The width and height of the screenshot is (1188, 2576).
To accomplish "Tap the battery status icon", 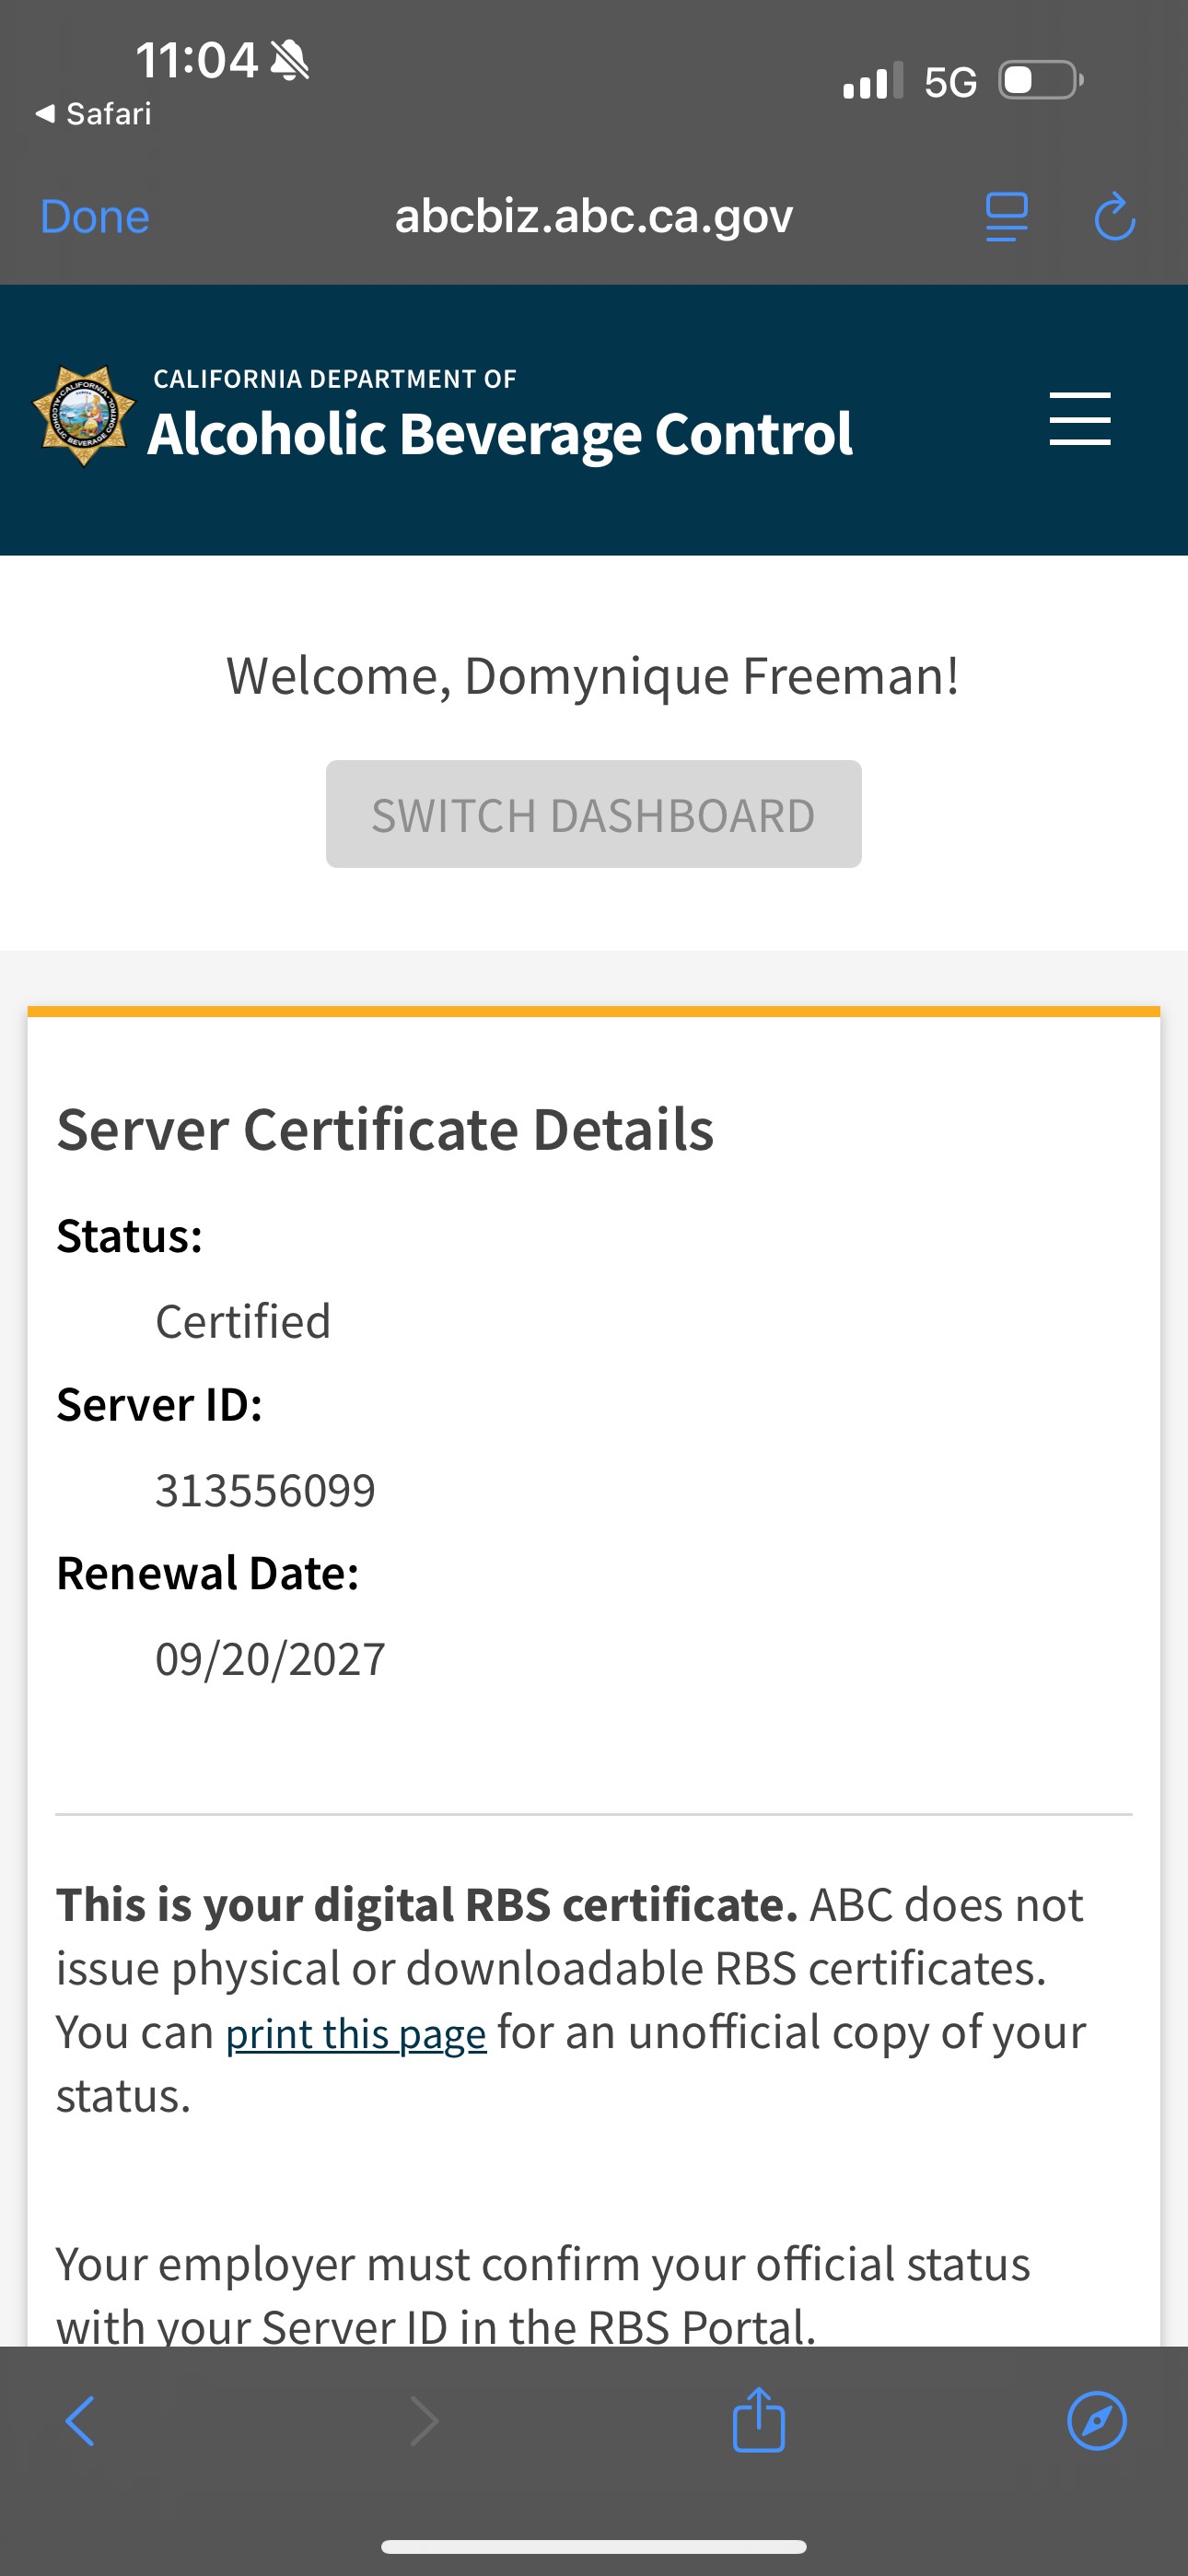I will coord(1040,81).
